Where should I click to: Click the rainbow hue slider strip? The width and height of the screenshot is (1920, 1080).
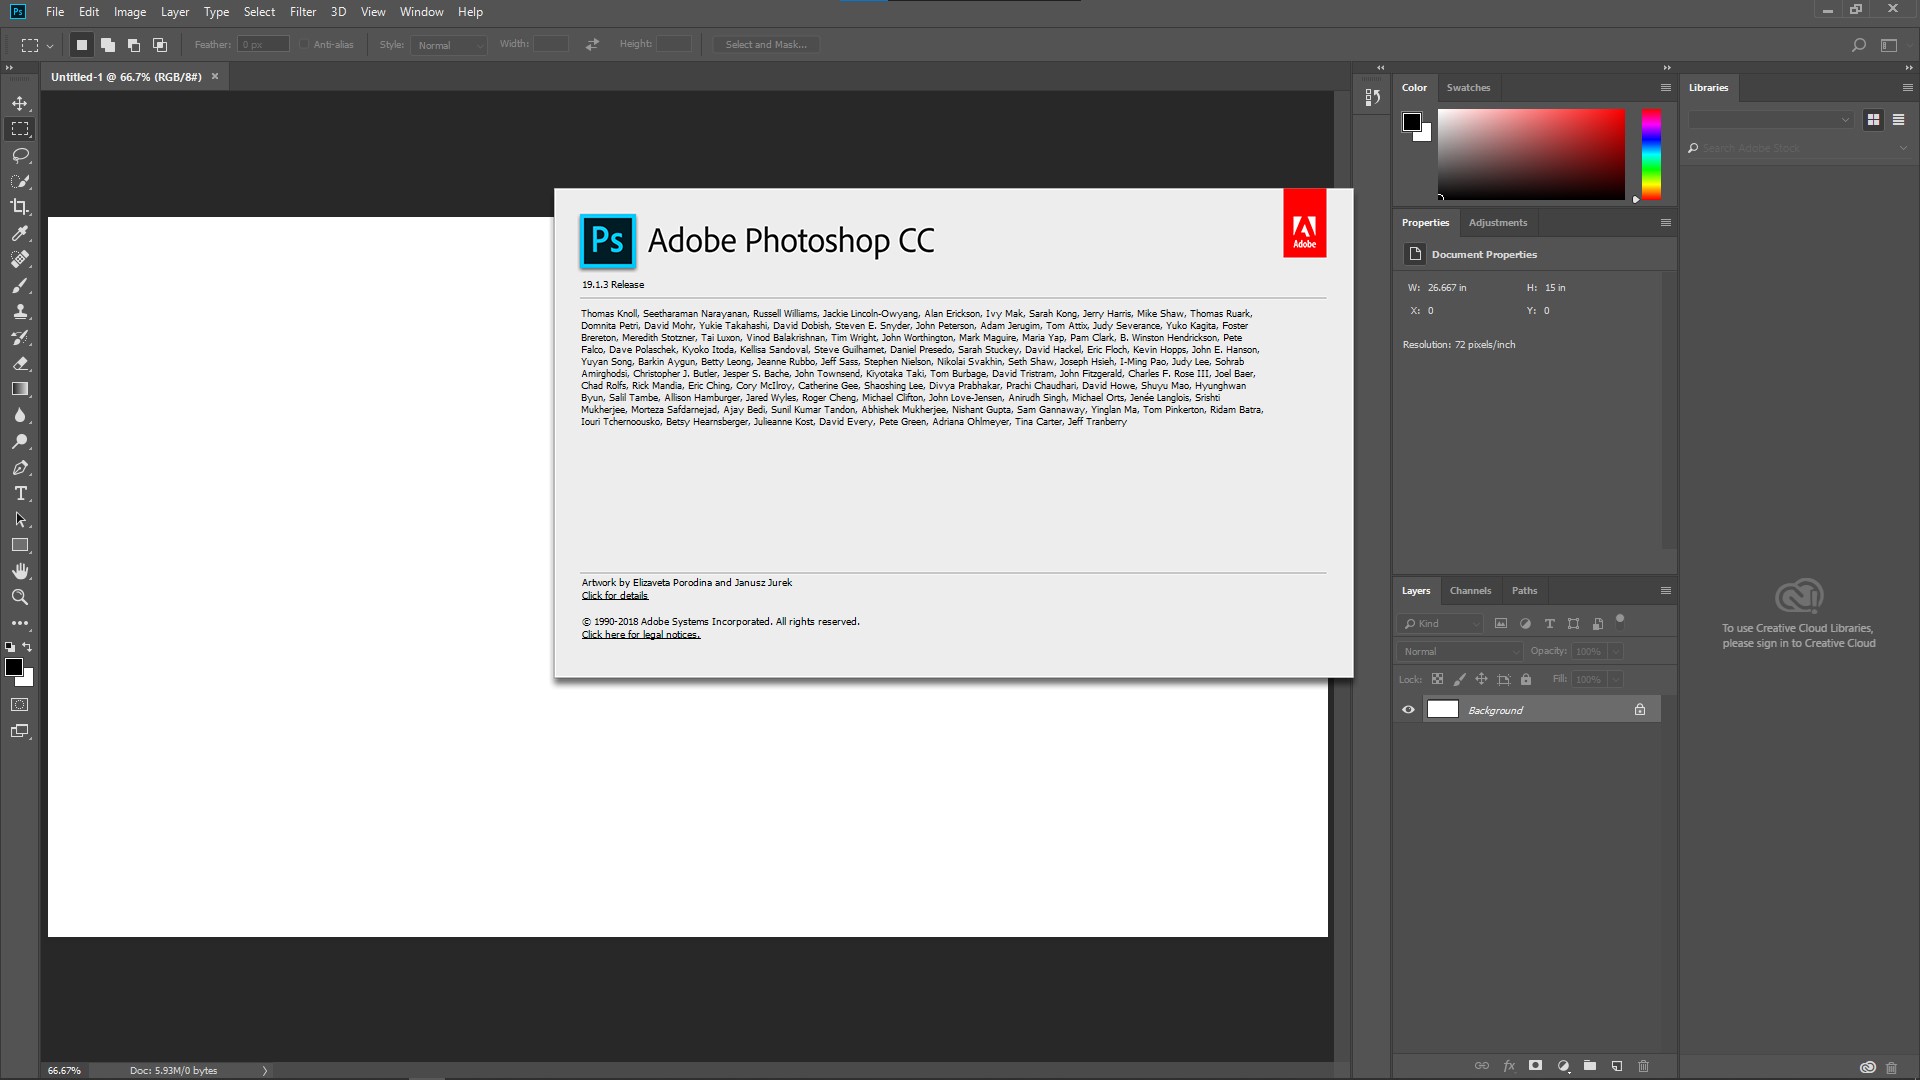tap(1651, 154)
